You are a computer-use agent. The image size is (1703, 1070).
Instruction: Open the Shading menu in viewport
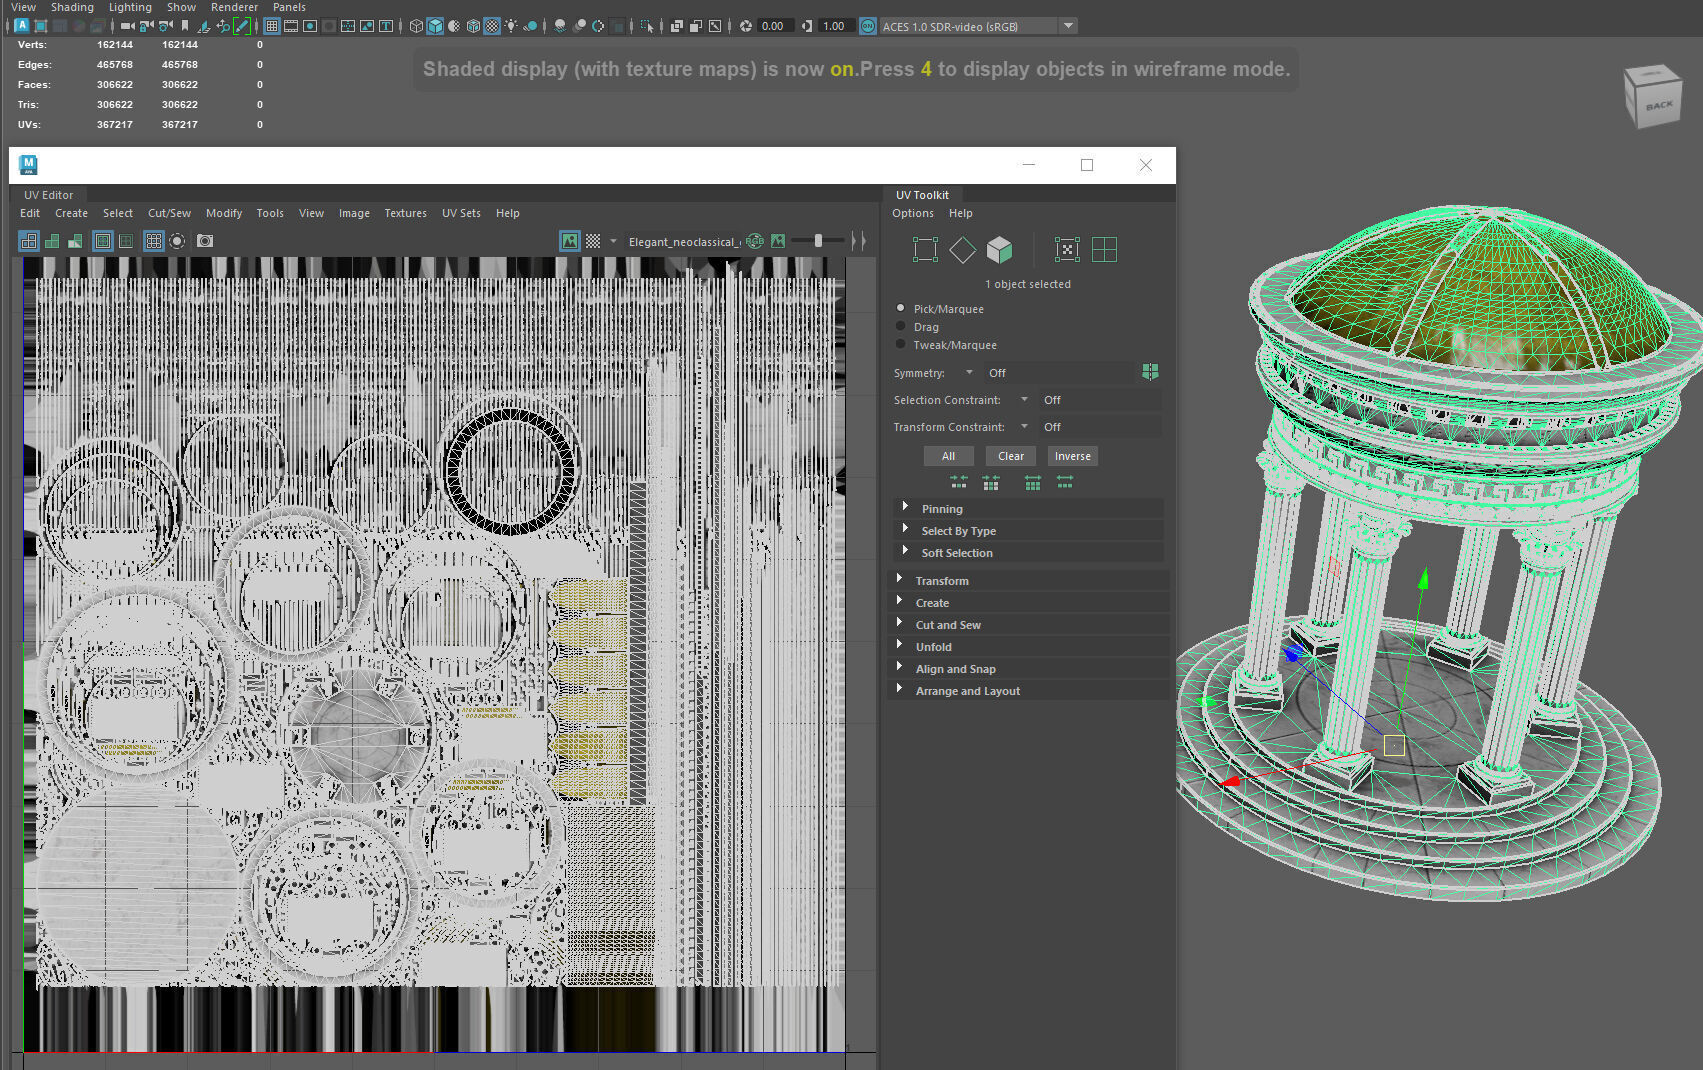(72, 7)
